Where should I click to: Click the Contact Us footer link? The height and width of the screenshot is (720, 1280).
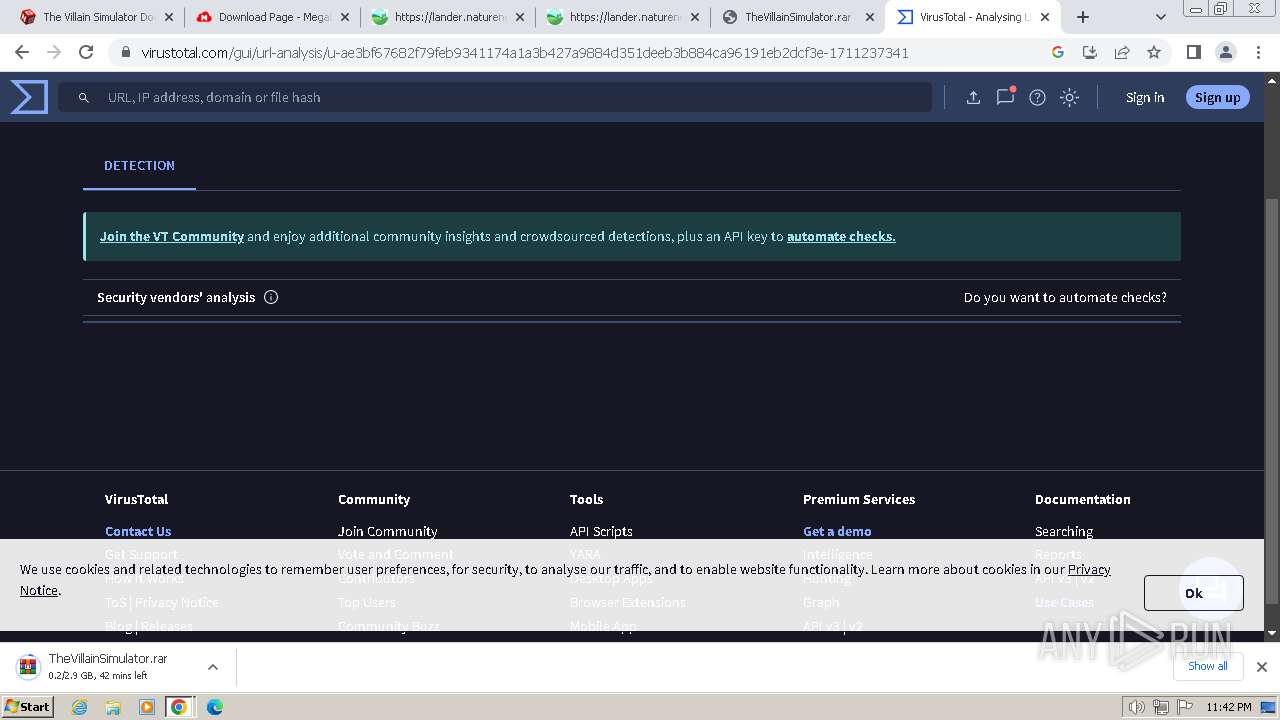coord(138,531)
